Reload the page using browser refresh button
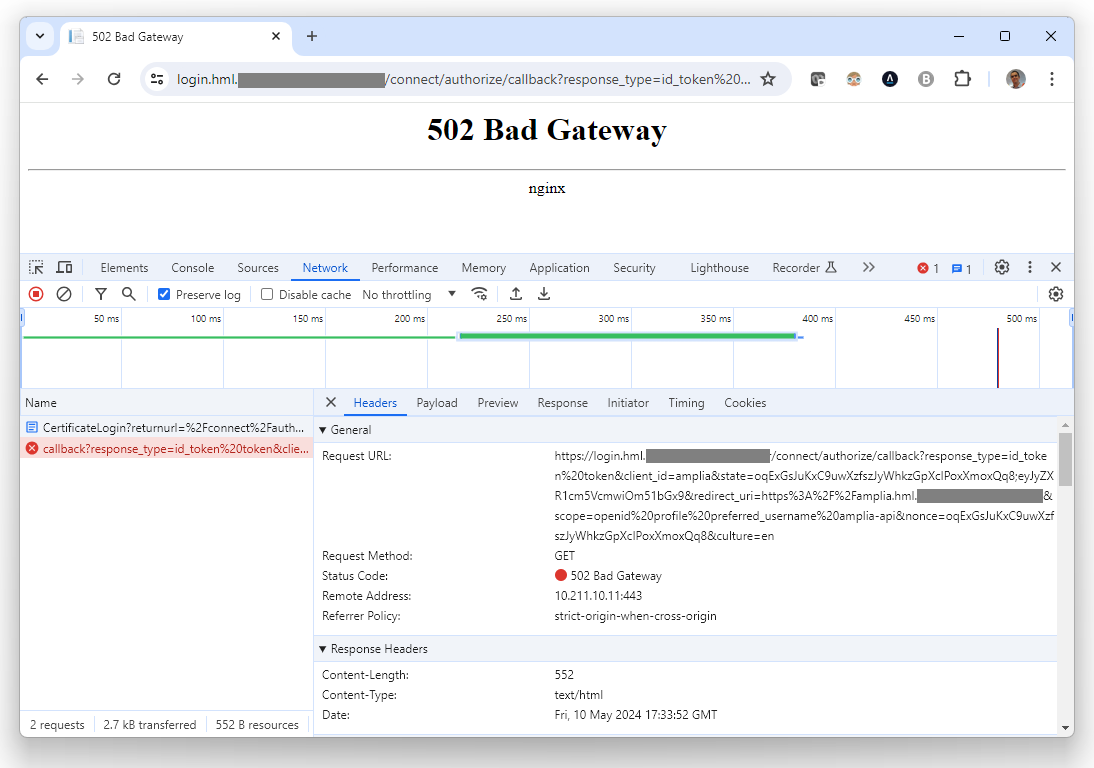The image size is (1094, 768). click(x=114, y=79)
